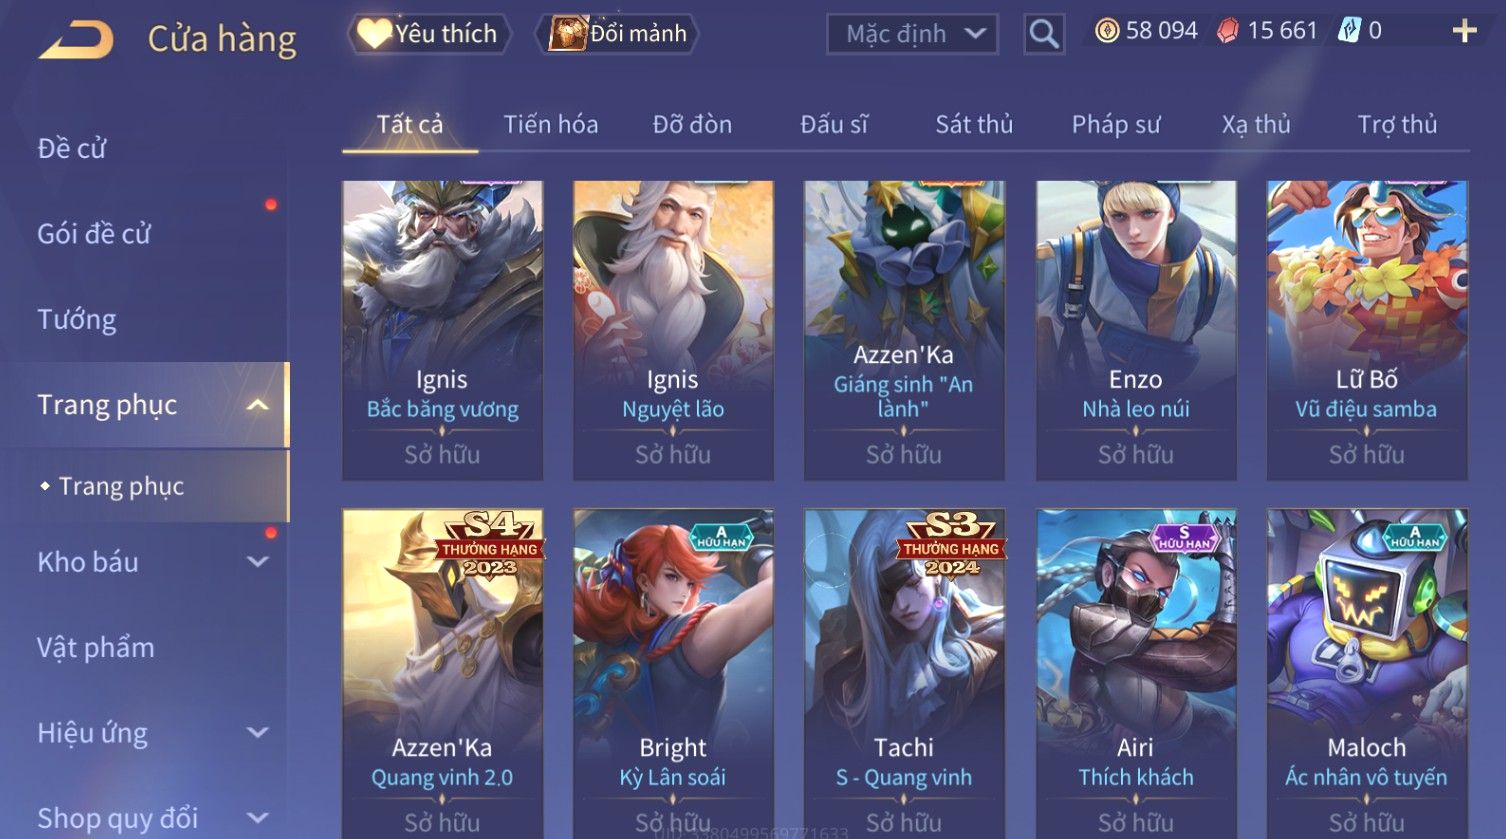The height and width of the screenshot is (839, 1506).
Task: Open the Mặc định sort dropdown
Action: (912, 34)
